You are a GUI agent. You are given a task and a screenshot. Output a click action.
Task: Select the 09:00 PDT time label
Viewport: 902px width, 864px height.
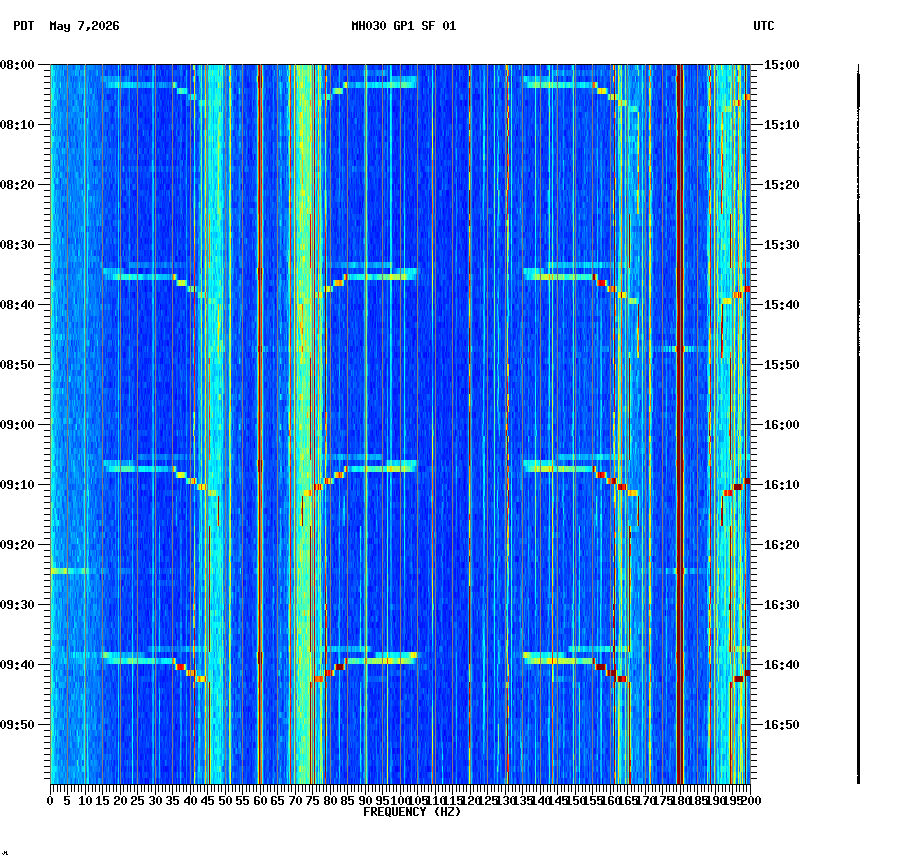(x=17, y=425)
